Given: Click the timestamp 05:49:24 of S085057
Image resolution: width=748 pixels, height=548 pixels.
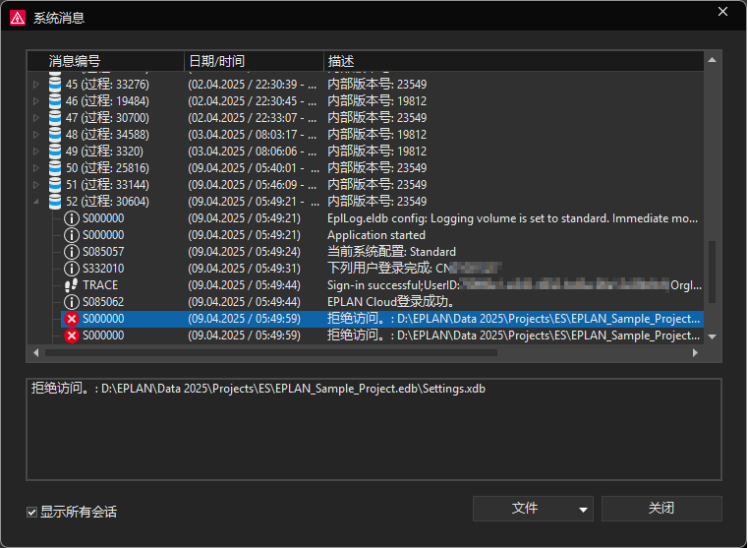Looking at the screenshot, I should coord(244,252).
